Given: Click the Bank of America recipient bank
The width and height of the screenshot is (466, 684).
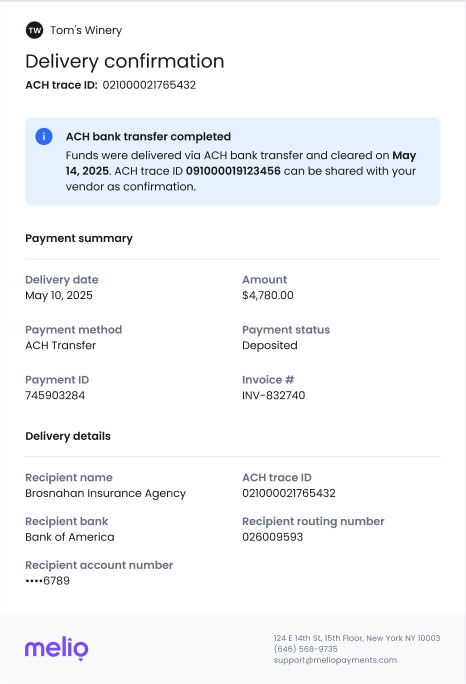Looking at the screenshot, I should (x=70, y=537).
